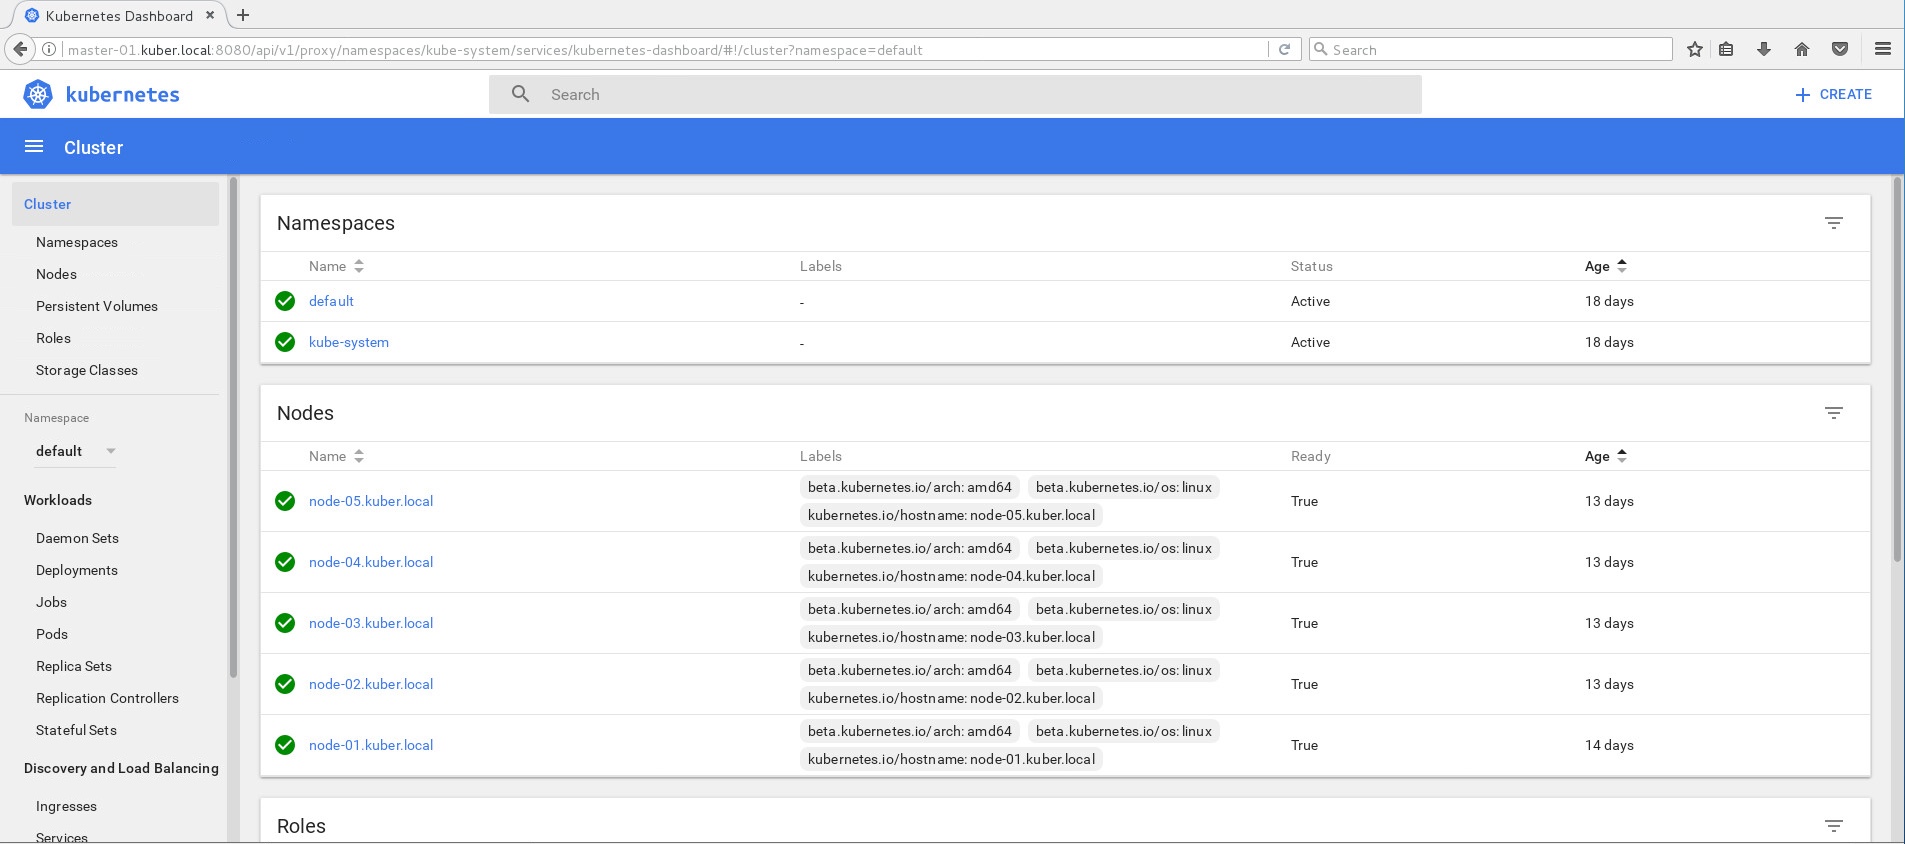
Task: Click the Kubernetes logo icon
Action: point(38,94)
